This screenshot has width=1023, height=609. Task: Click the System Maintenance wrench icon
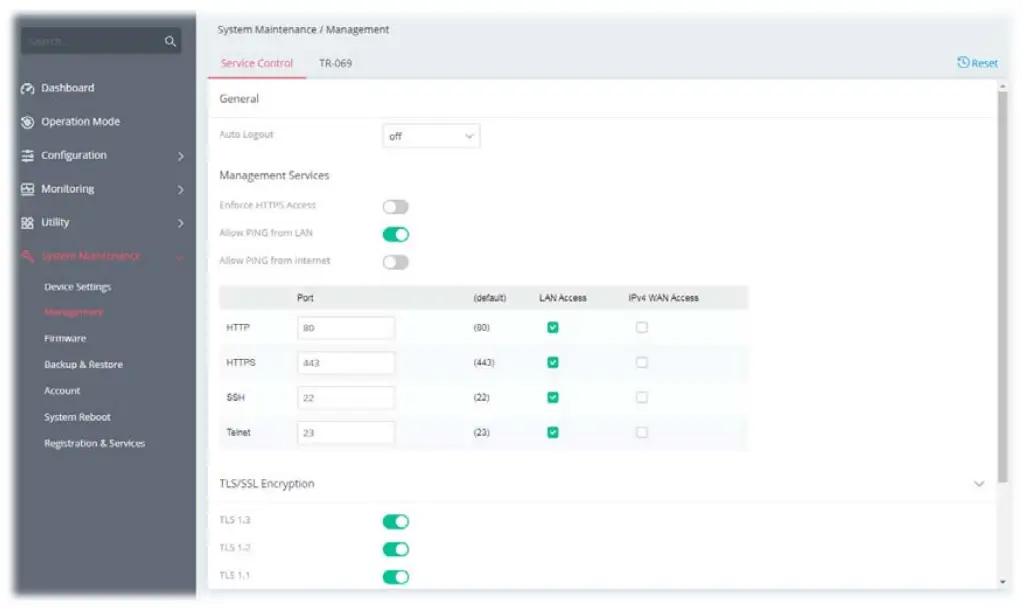tap(28, 257)
